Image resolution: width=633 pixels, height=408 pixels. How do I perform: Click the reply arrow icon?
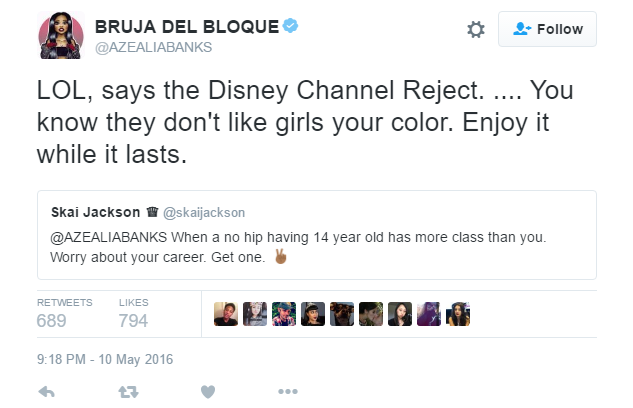(46, 391)
